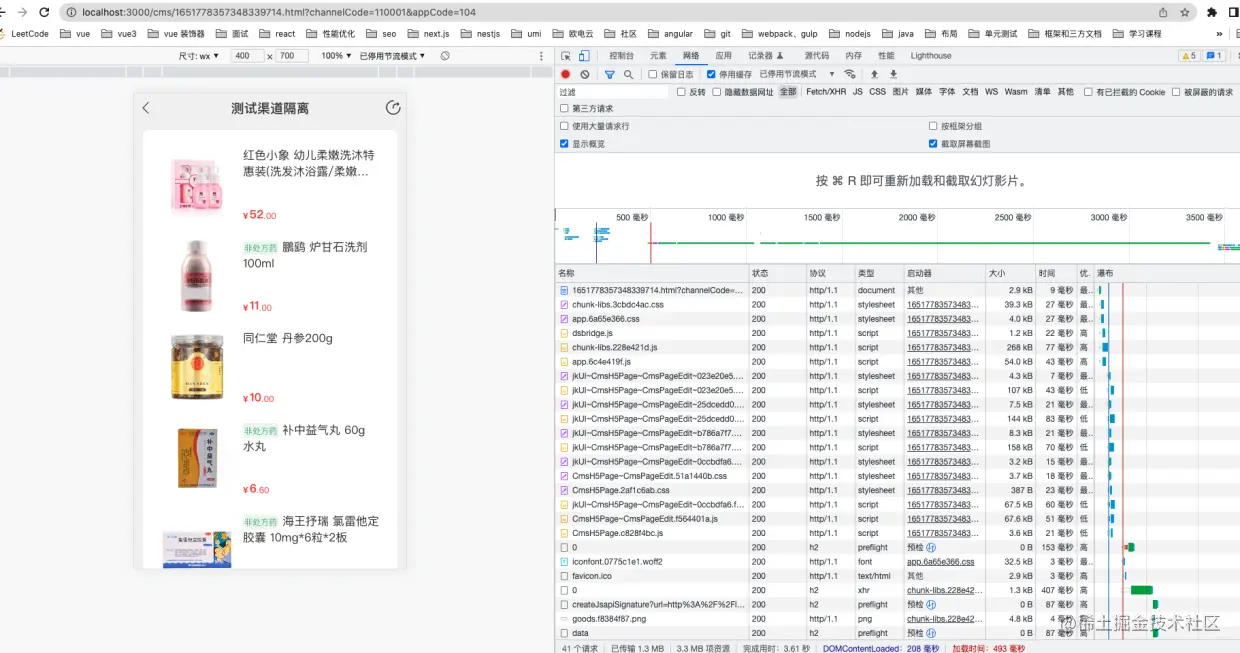
Task: Check 有已拦截的 Cookie checkbox
Action: (1088, 92)
